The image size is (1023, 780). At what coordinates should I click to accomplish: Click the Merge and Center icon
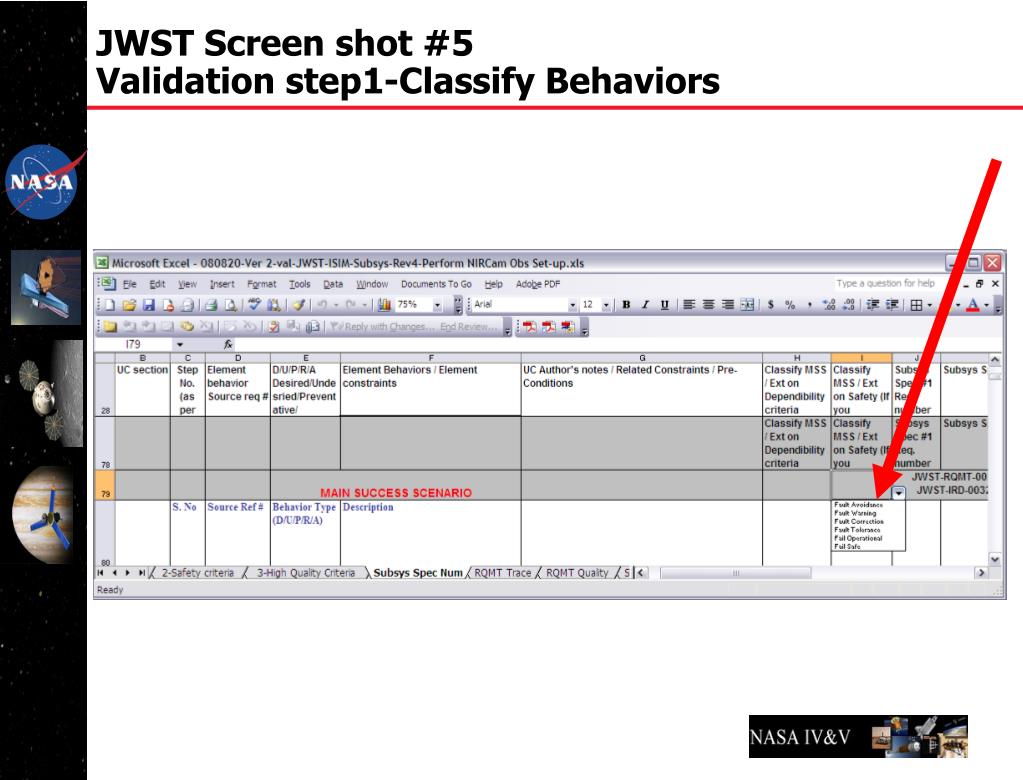click(748, 305)
